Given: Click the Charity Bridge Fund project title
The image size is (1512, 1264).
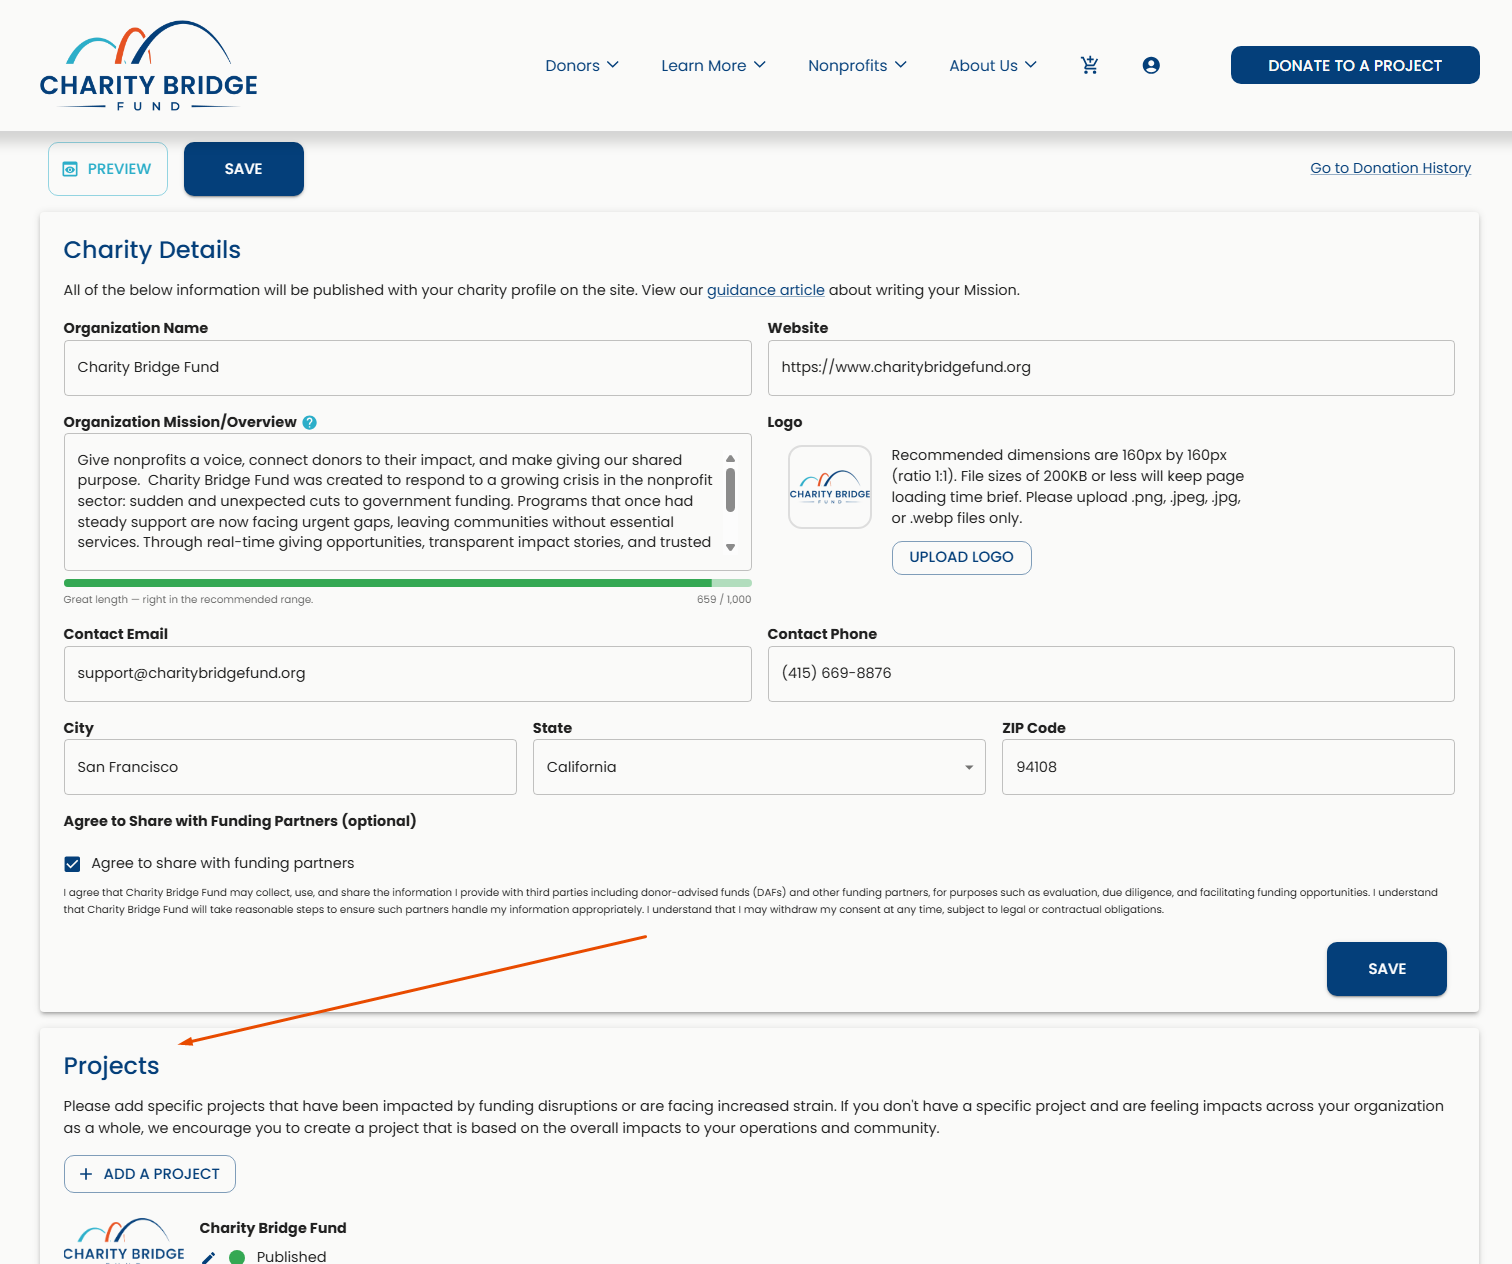Looking at the screenshot, I should 273,1228.
